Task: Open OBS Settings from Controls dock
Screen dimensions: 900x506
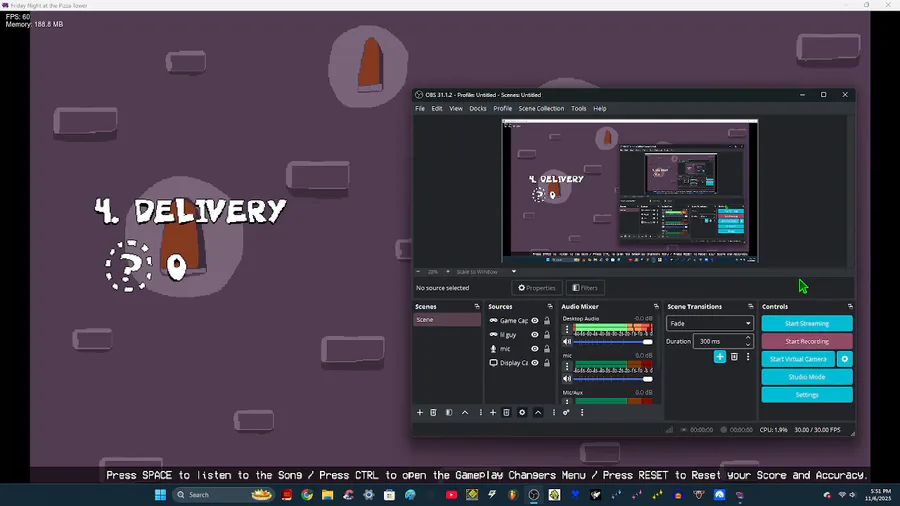Action: (806, 395)
